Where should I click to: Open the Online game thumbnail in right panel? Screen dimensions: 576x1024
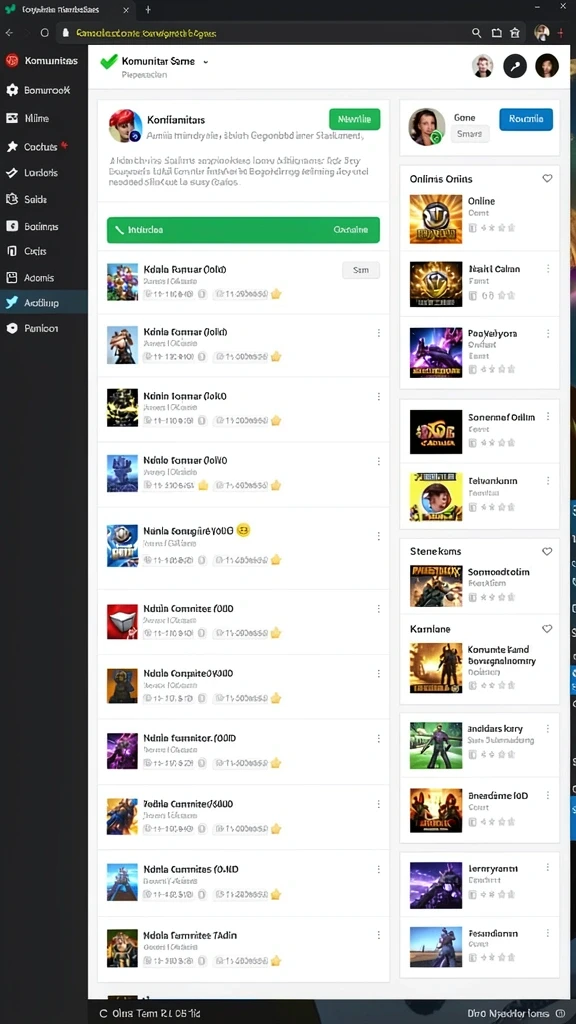(436, 219)
